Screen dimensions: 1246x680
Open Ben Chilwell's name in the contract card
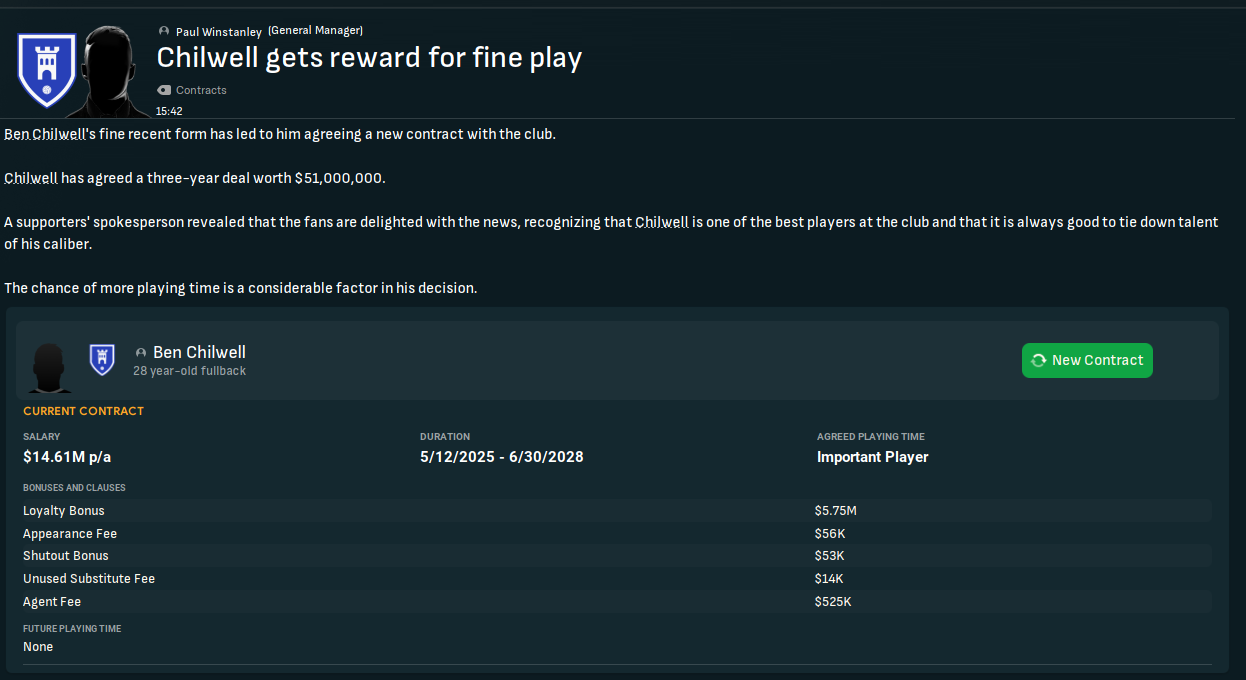pyautogui.click(x=199, y=352)
